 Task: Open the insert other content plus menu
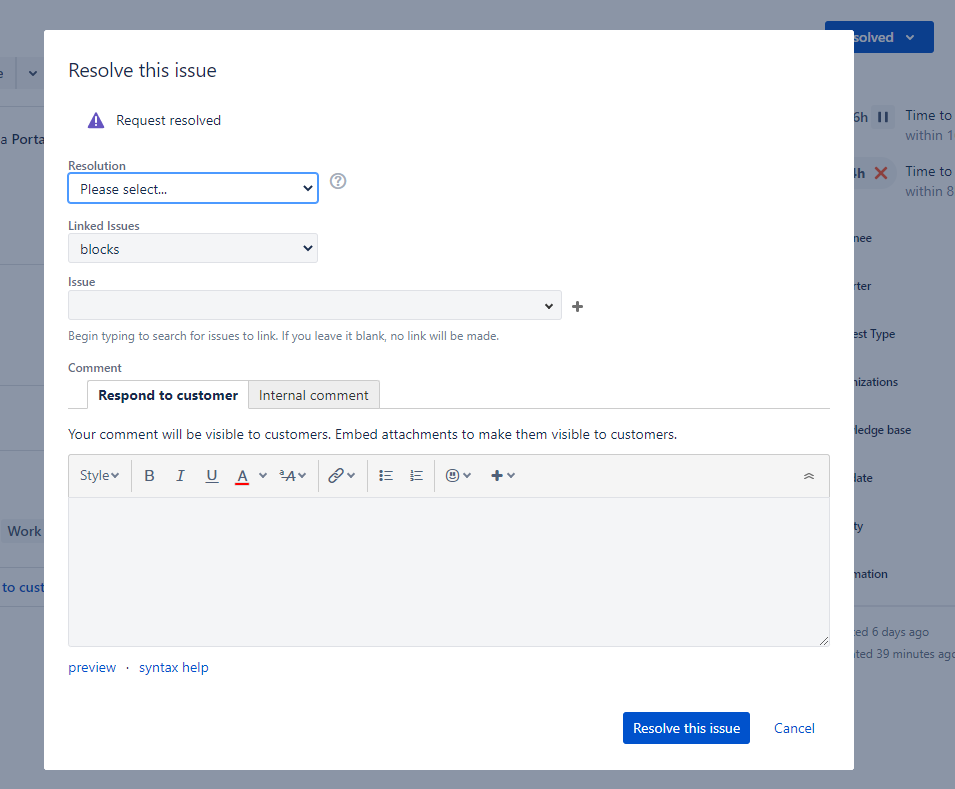[503, 476]
